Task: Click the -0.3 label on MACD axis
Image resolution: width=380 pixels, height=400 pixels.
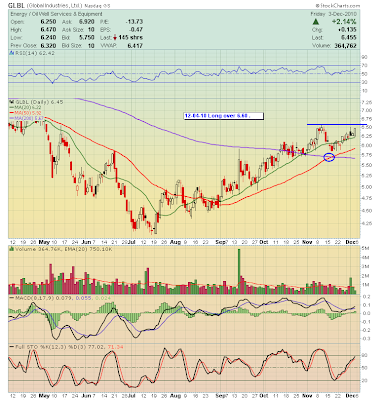Action: click(367, 338)
